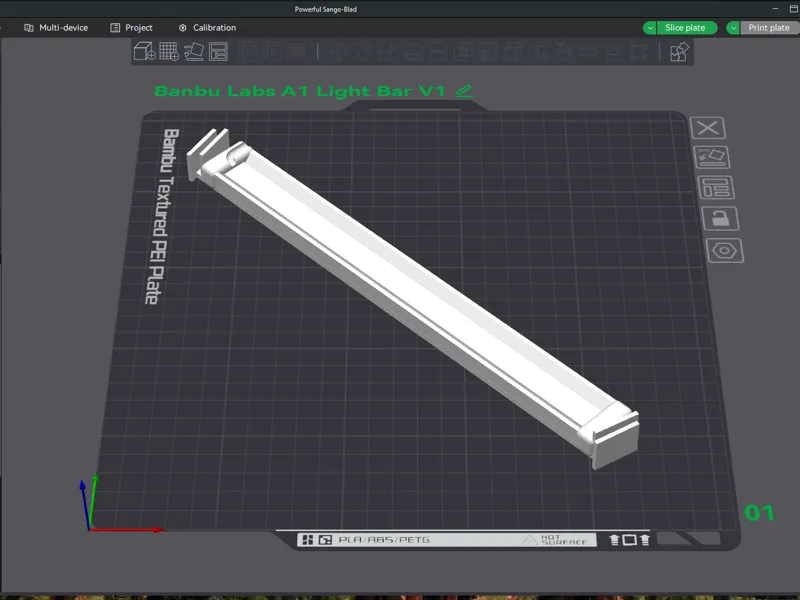Switch to the Multi-device tab
The height and width of the screenshot is (600, 800).
click(56, 28)
